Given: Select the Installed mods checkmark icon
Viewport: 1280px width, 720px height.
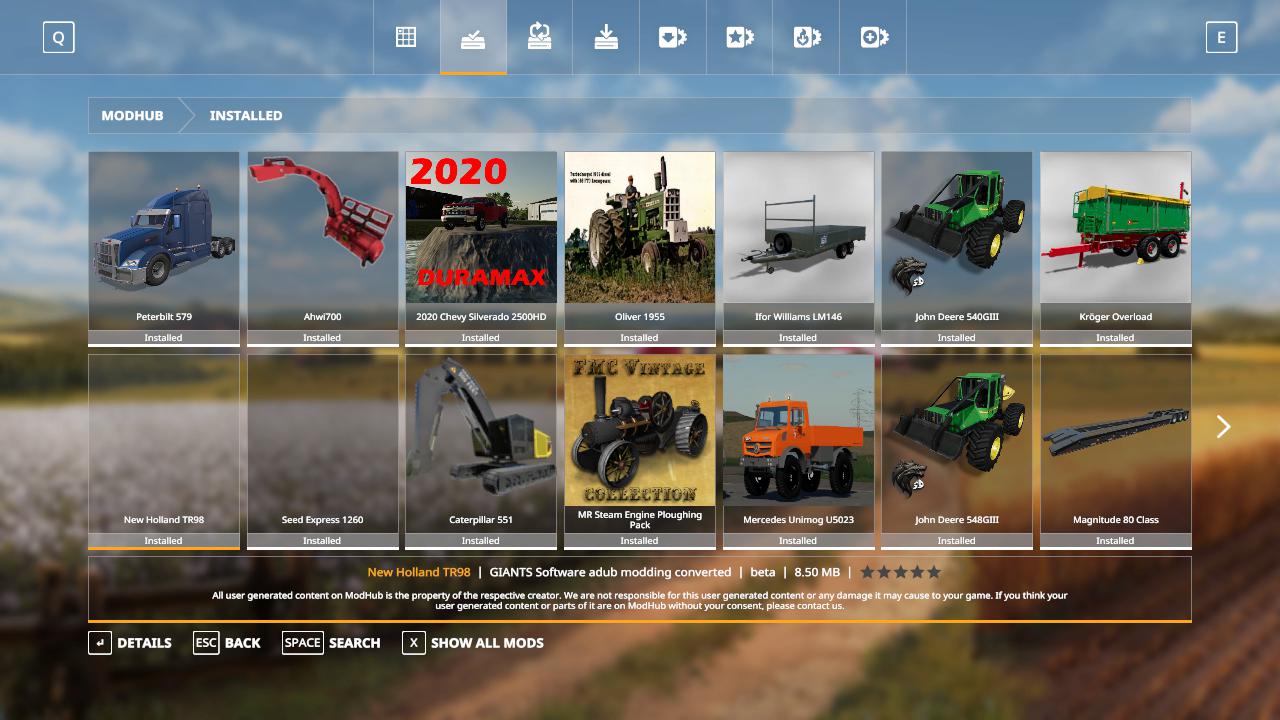Looking at the screenshot, I should pyautogui.click(x=473, y=38).
